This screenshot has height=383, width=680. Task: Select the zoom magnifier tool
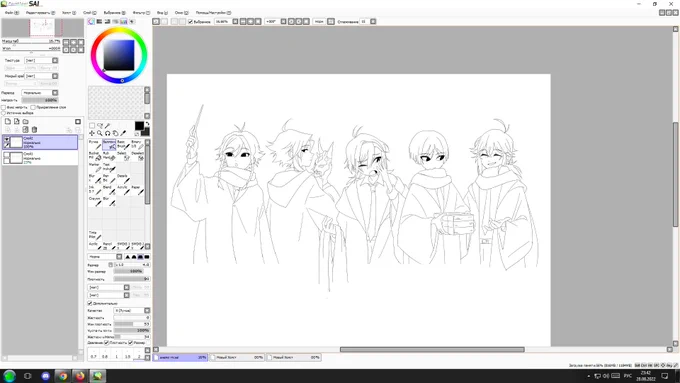pos(100,133)
